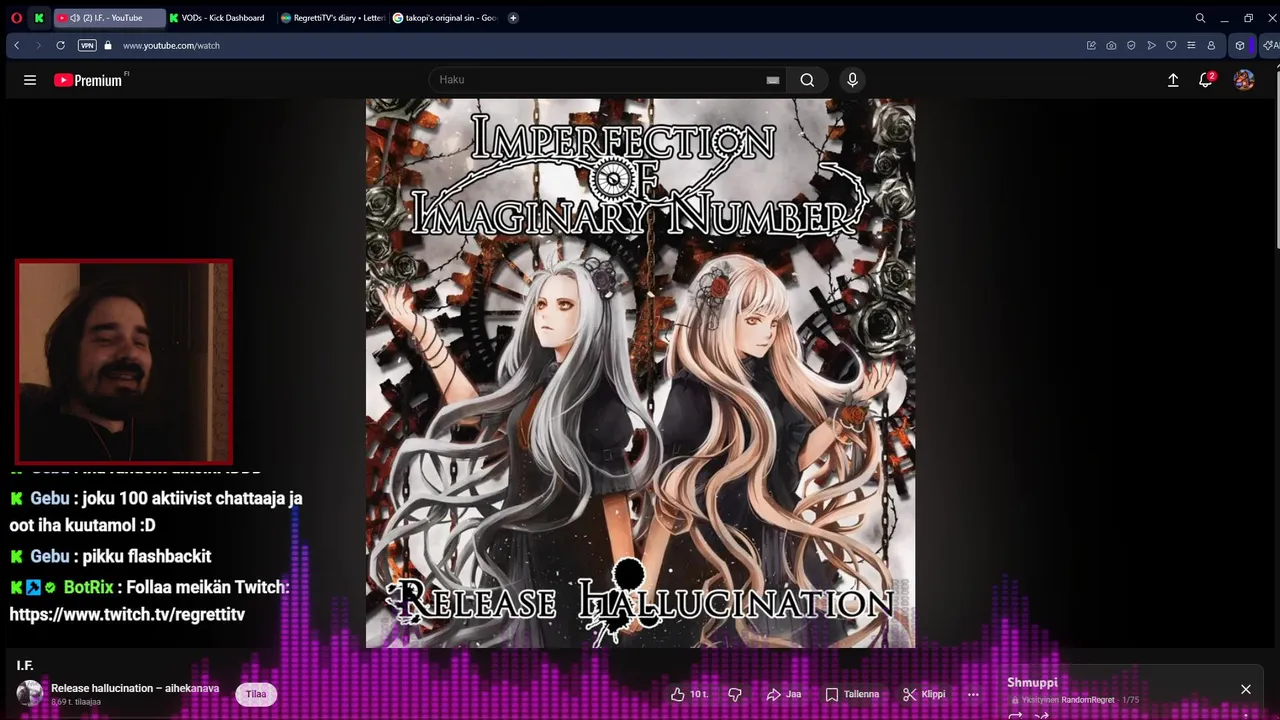This screenshot has height=720, width=1280.
Task: Create a clip with Klippi button
Action: pos(924,694)
